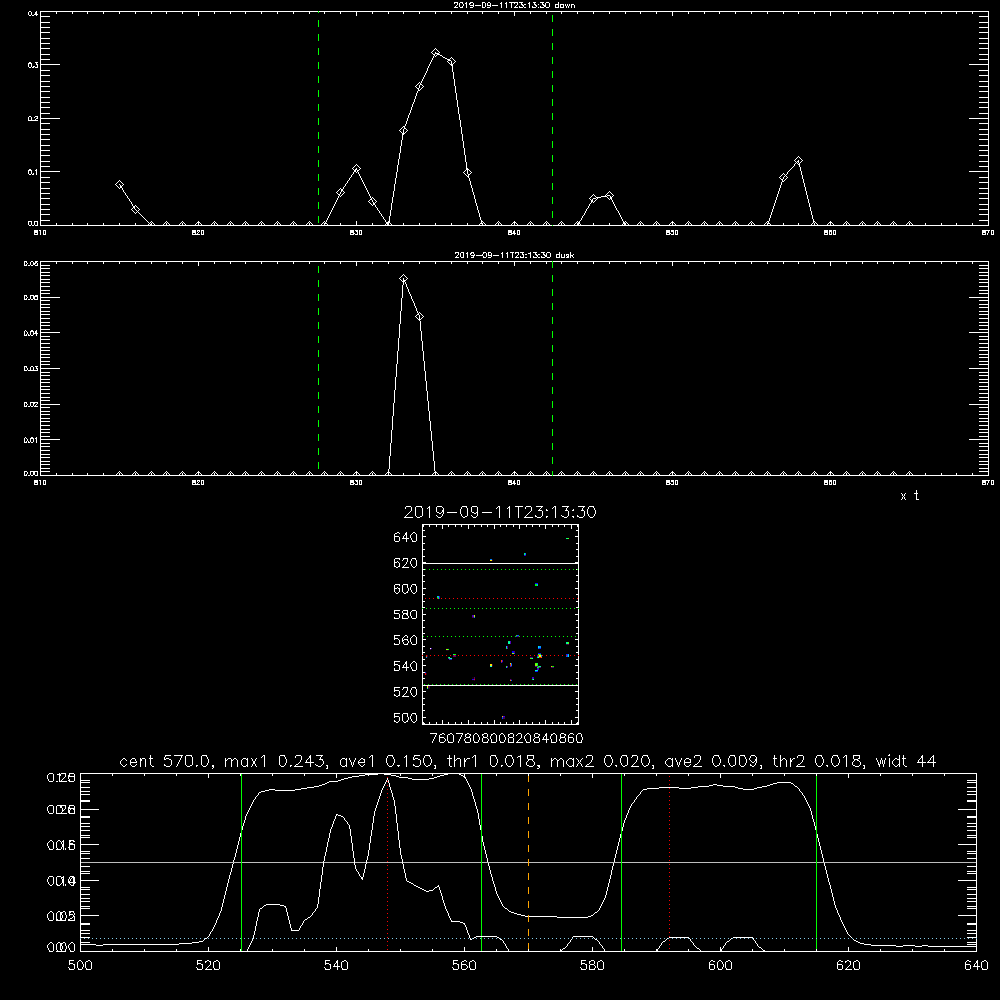The width and height of the screenshot is (1000, 1000).
Task: Click upper red dotted line in scatter image panel
Action: (500, 598)
